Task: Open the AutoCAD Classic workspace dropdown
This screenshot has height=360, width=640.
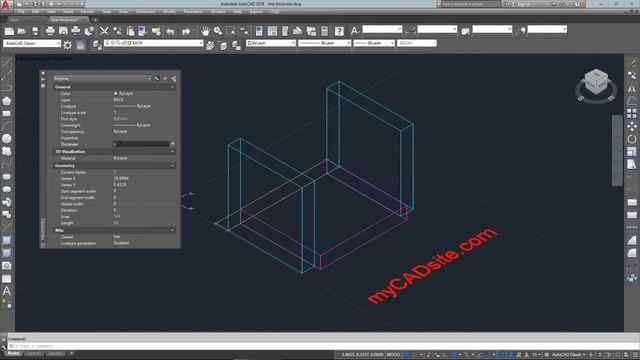Action: pos(32,43)
